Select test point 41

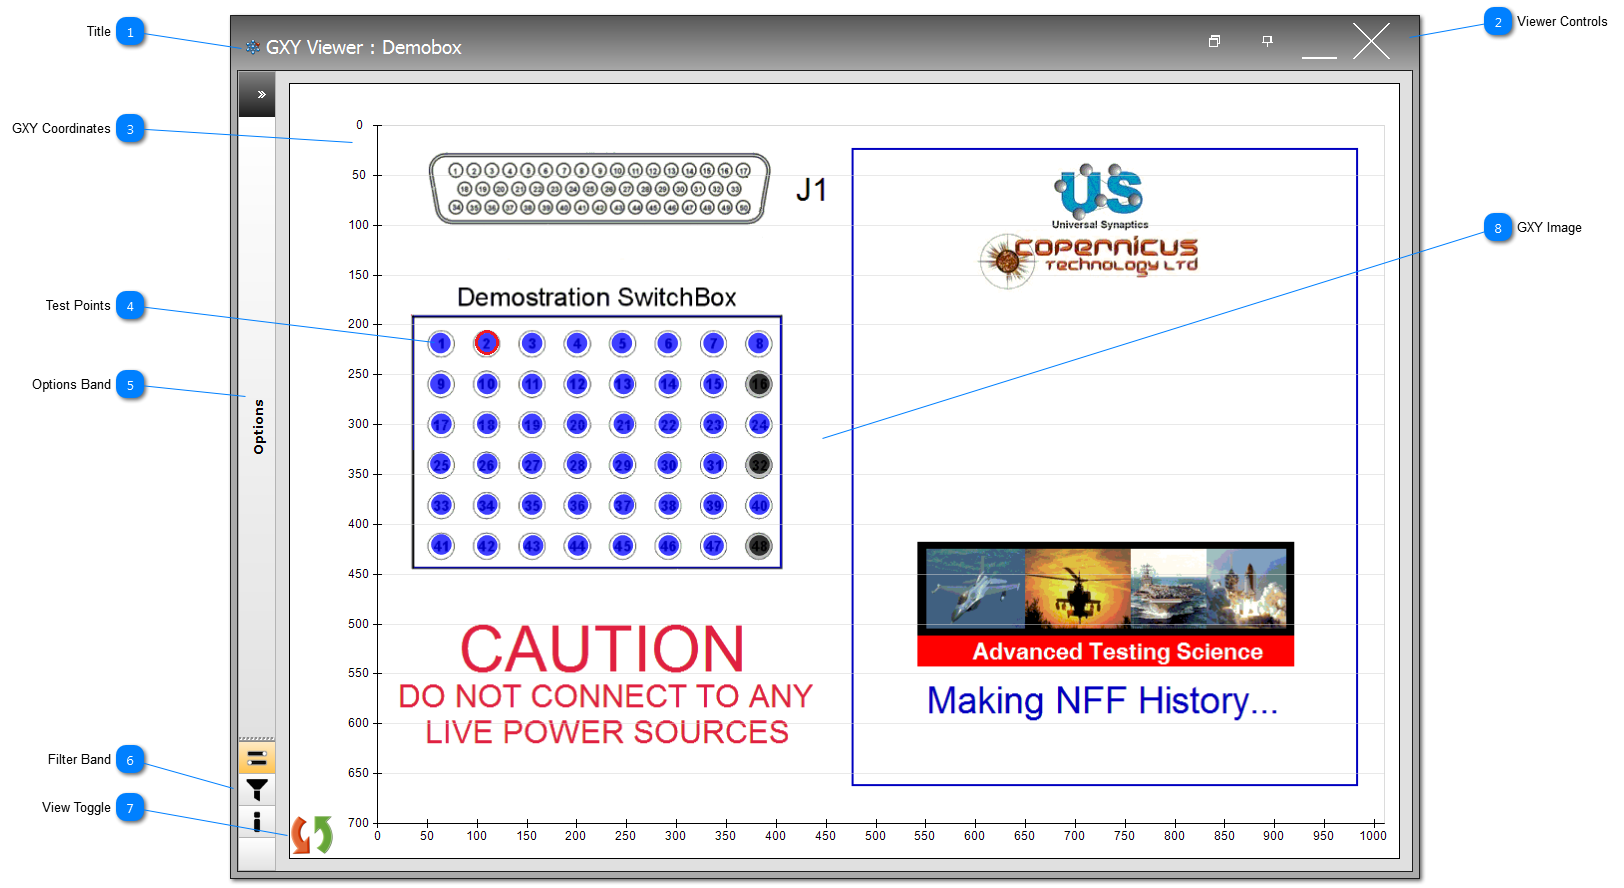tap(441, 546)
